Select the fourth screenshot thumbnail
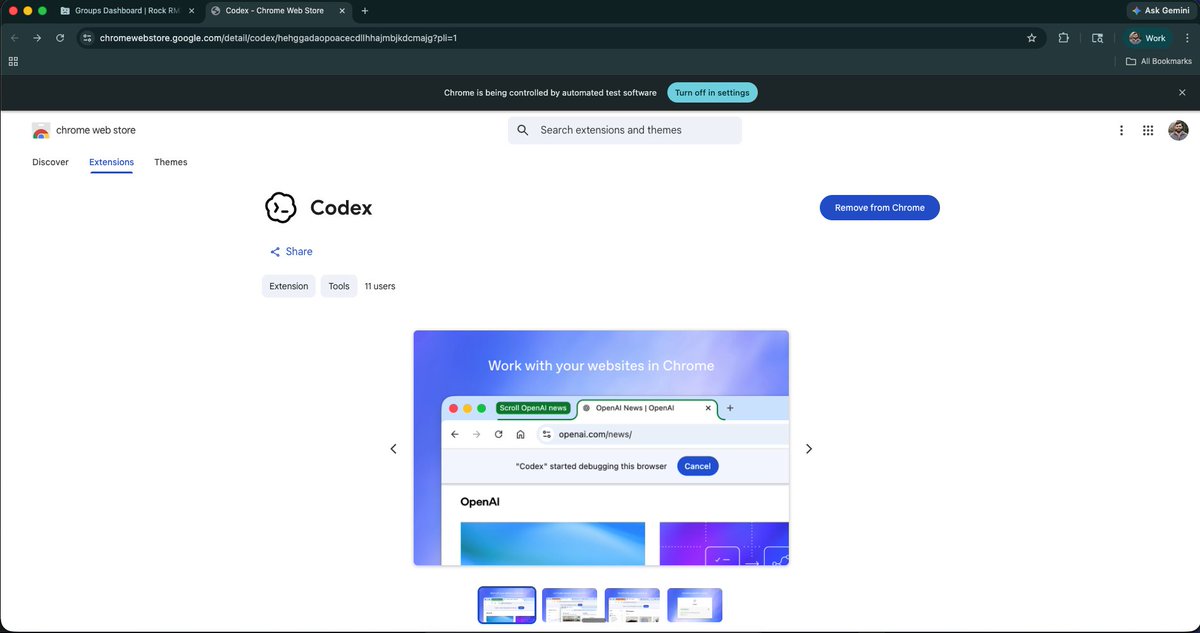Viewport: 1200px width, 633px height. pyautogui.click(x=695, y=605)
